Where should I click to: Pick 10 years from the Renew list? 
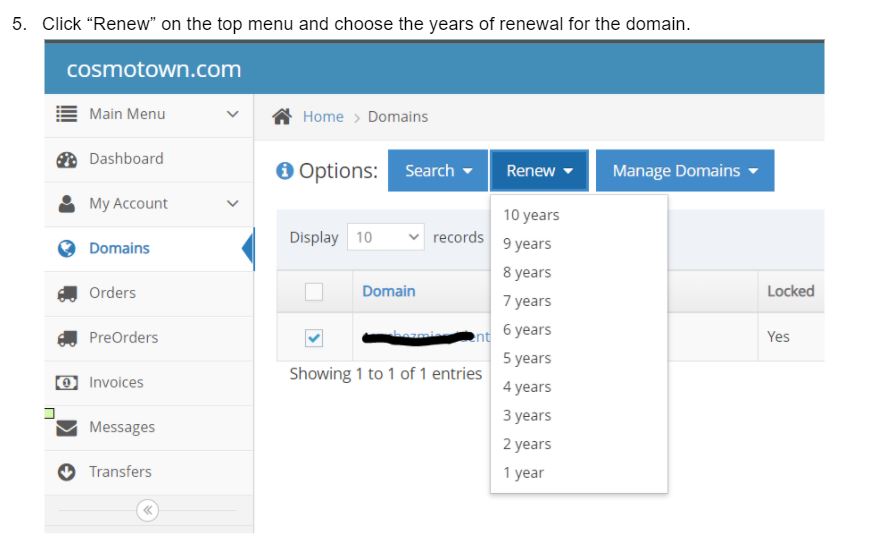click(531, 215)
